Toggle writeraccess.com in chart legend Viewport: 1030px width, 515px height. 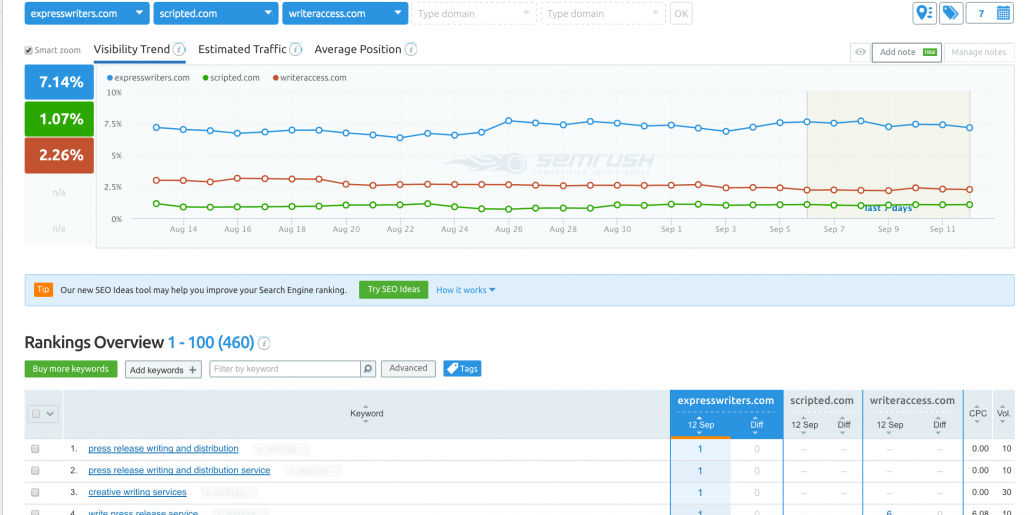click(x=309, y=78)
